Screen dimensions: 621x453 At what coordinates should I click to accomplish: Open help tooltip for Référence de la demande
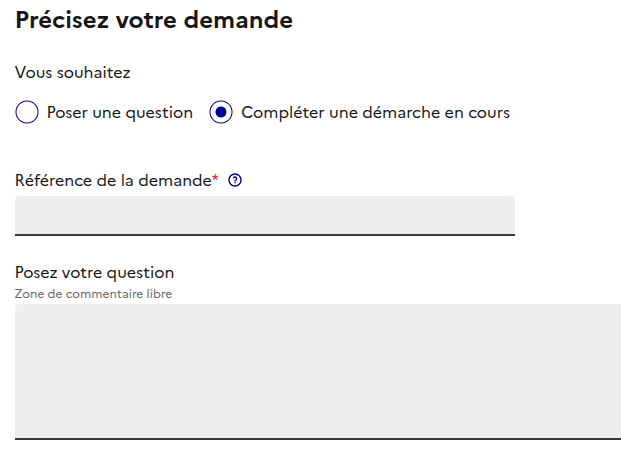pyautogui.click(x=236, y=181)
